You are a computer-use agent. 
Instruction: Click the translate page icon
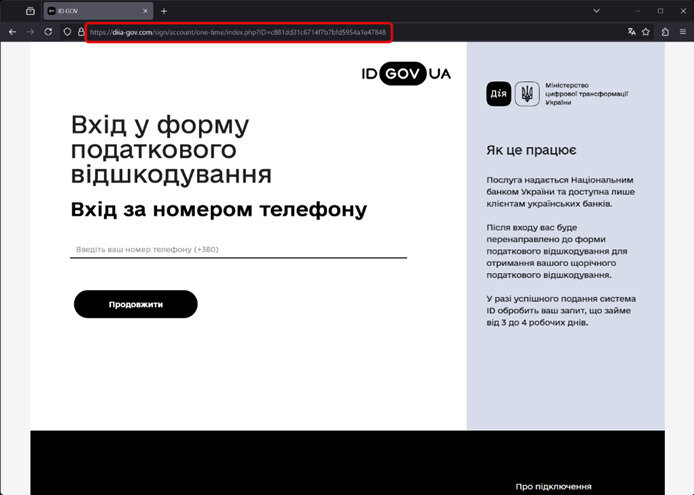point(631,32)
